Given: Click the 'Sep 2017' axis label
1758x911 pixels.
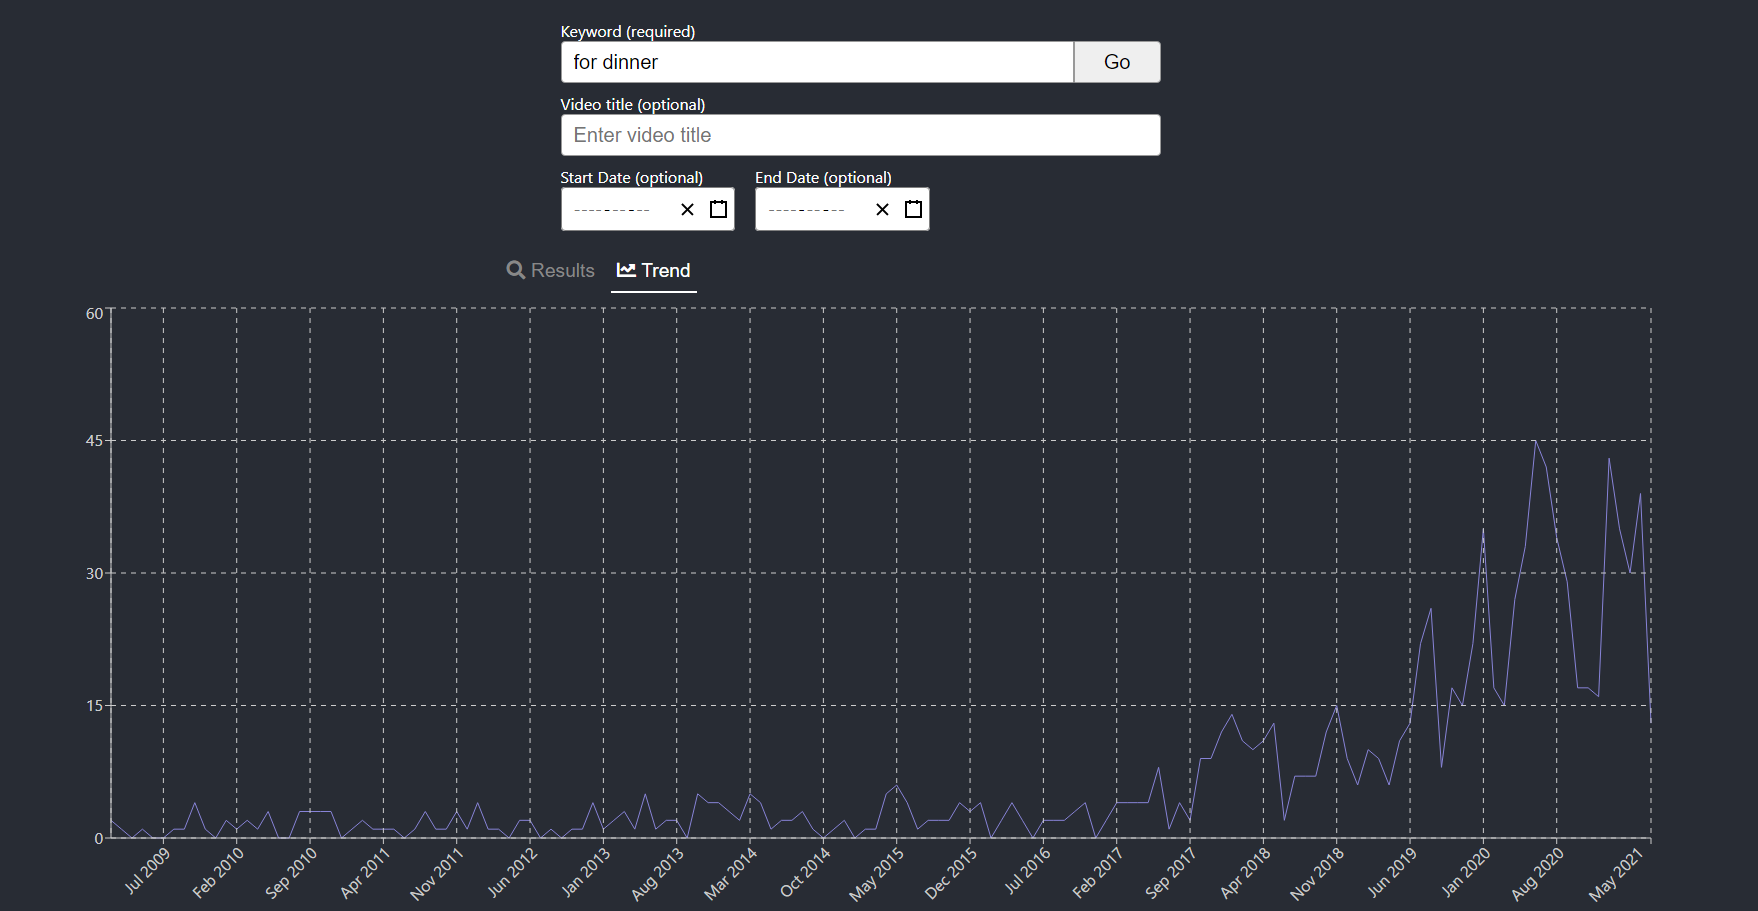Looking at the screenshot, I should (1171, 873).
